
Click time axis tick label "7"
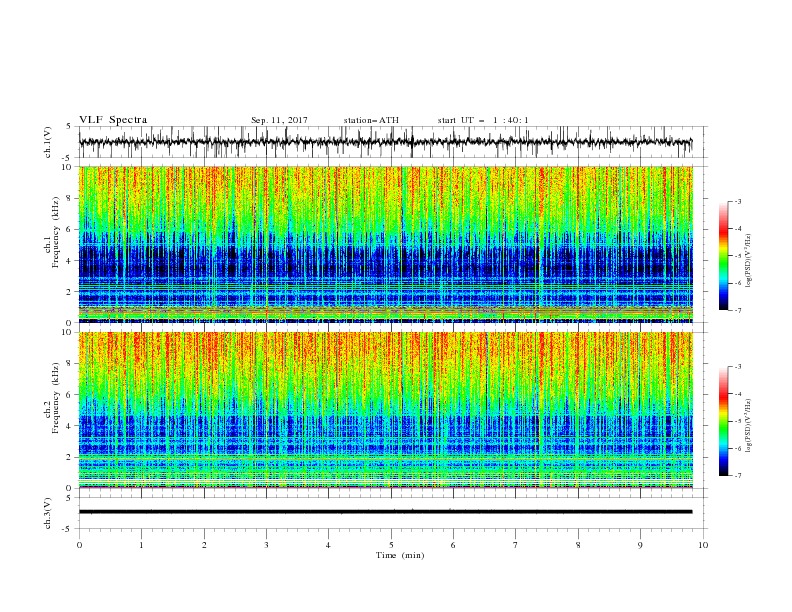(516, 545)
